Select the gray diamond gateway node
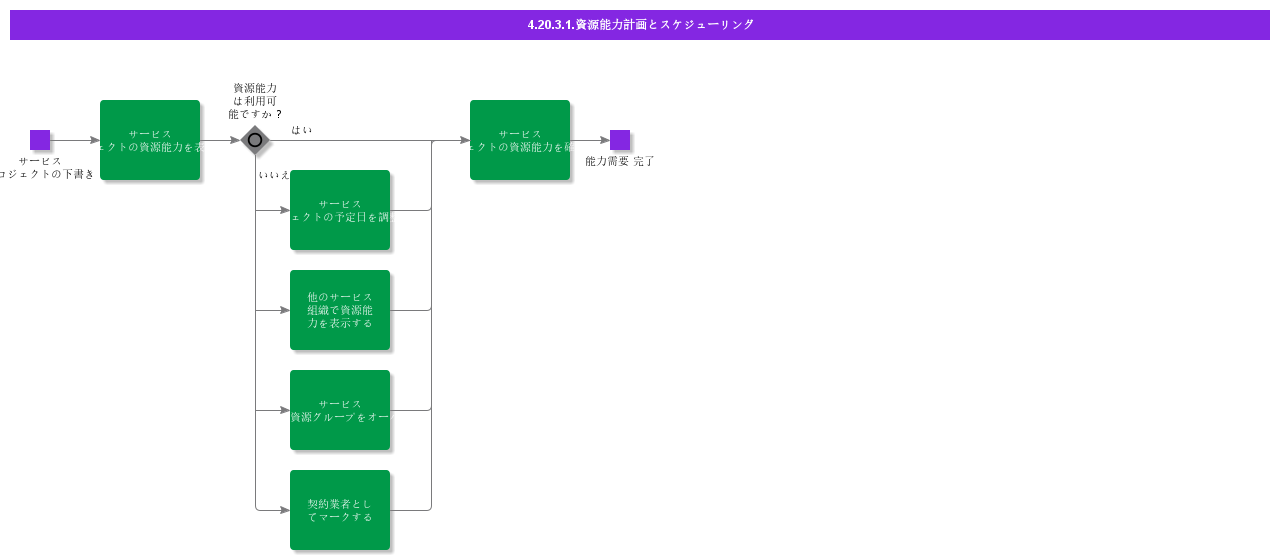The height and width of the screenshot is (560, 1280). pos(255,140)
